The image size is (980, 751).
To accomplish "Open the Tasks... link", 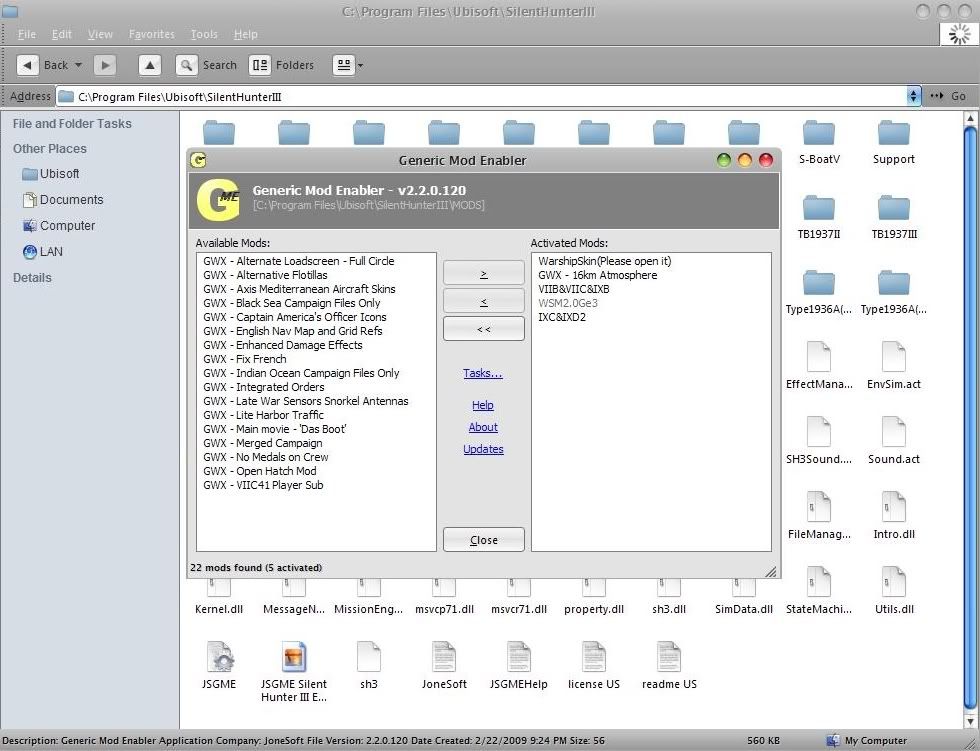I will (483, 373).
